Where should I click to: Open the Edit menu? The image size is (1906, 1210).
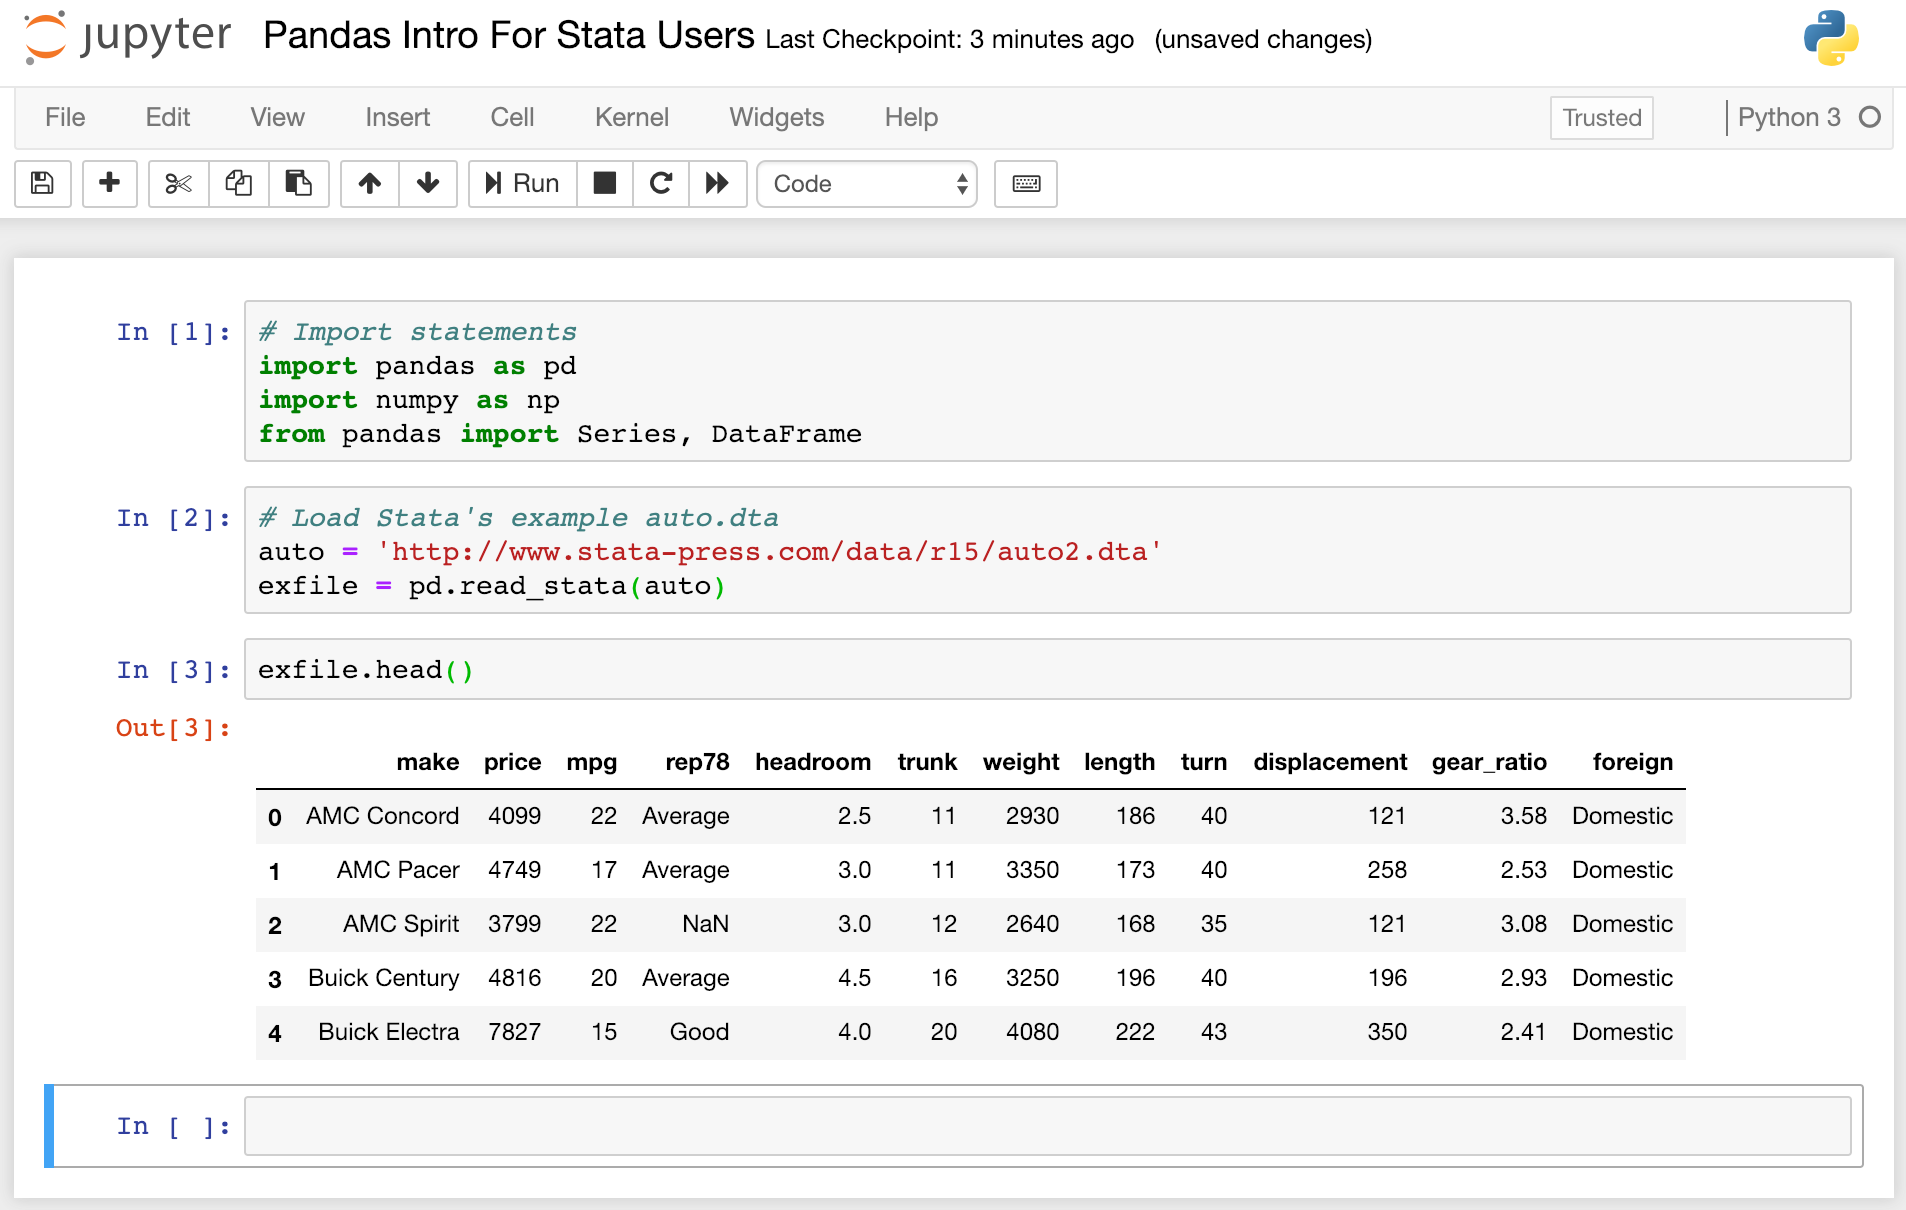click(168, 117)
